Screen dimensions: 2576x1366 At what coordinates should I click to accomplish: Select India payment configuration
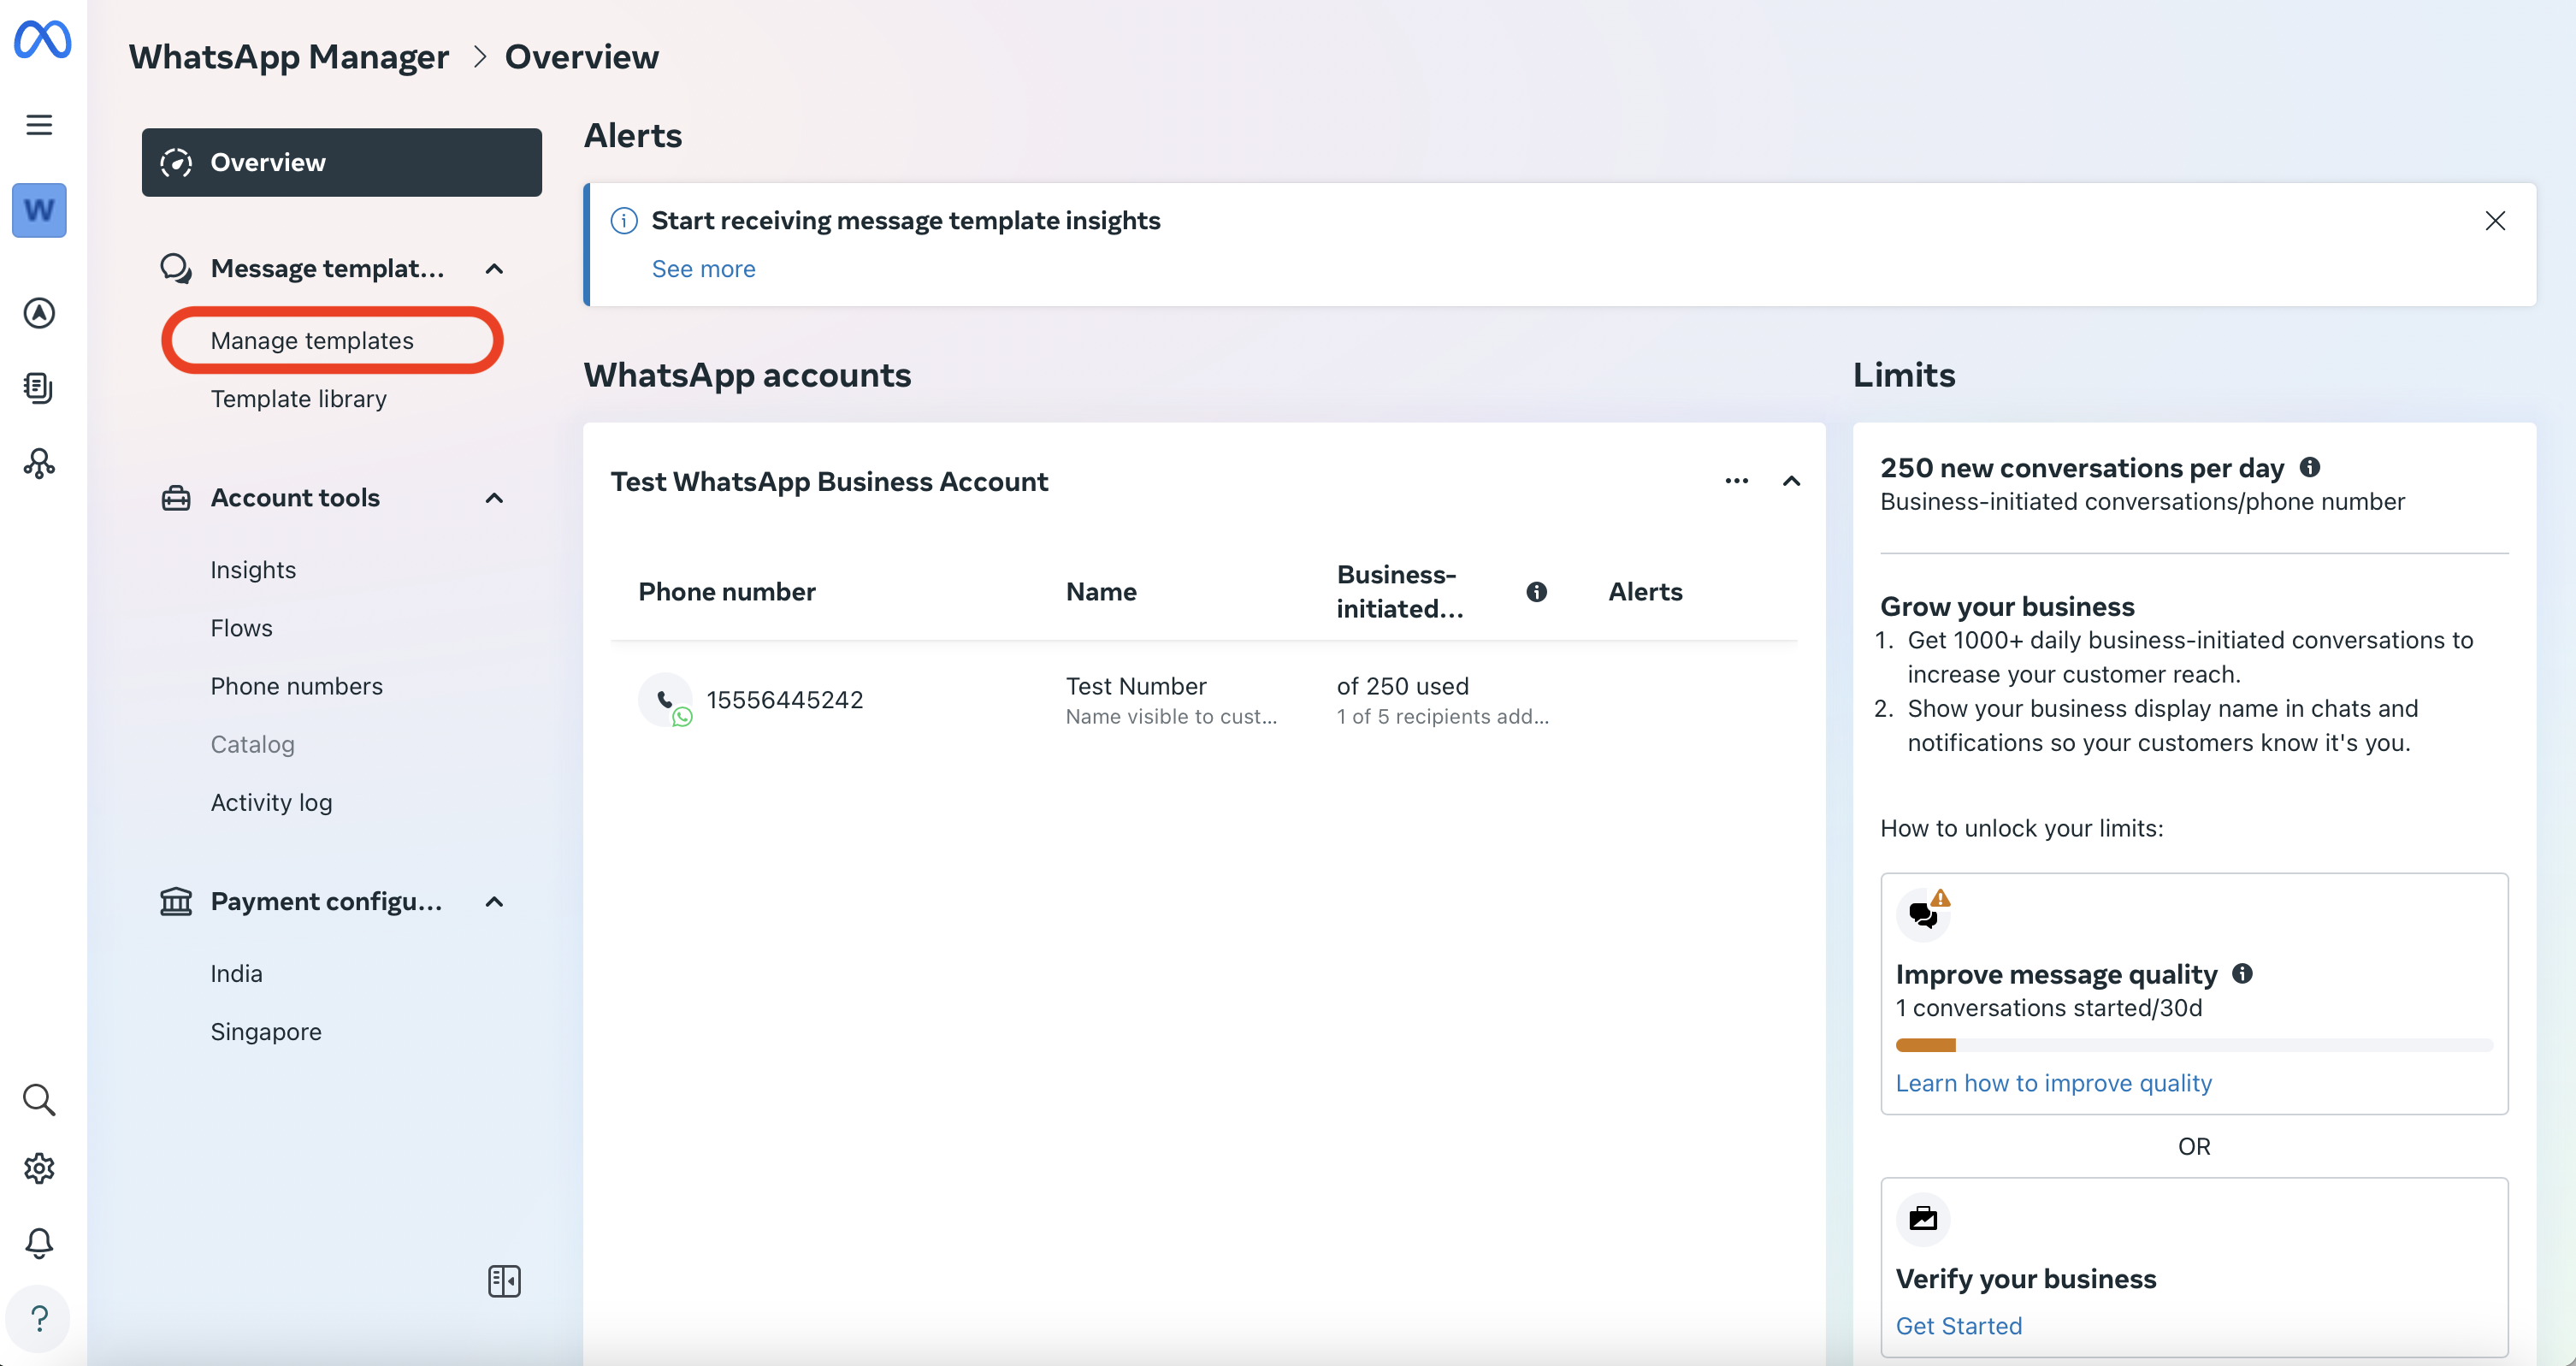pos(236,973)
